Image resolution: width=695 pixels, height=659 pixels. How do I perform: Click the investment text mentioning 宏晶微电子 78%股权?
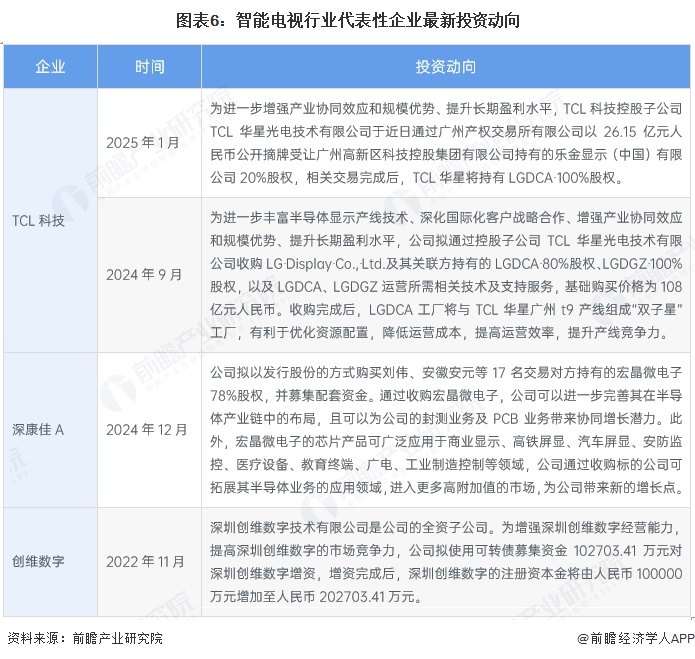(x=445, y=430)
